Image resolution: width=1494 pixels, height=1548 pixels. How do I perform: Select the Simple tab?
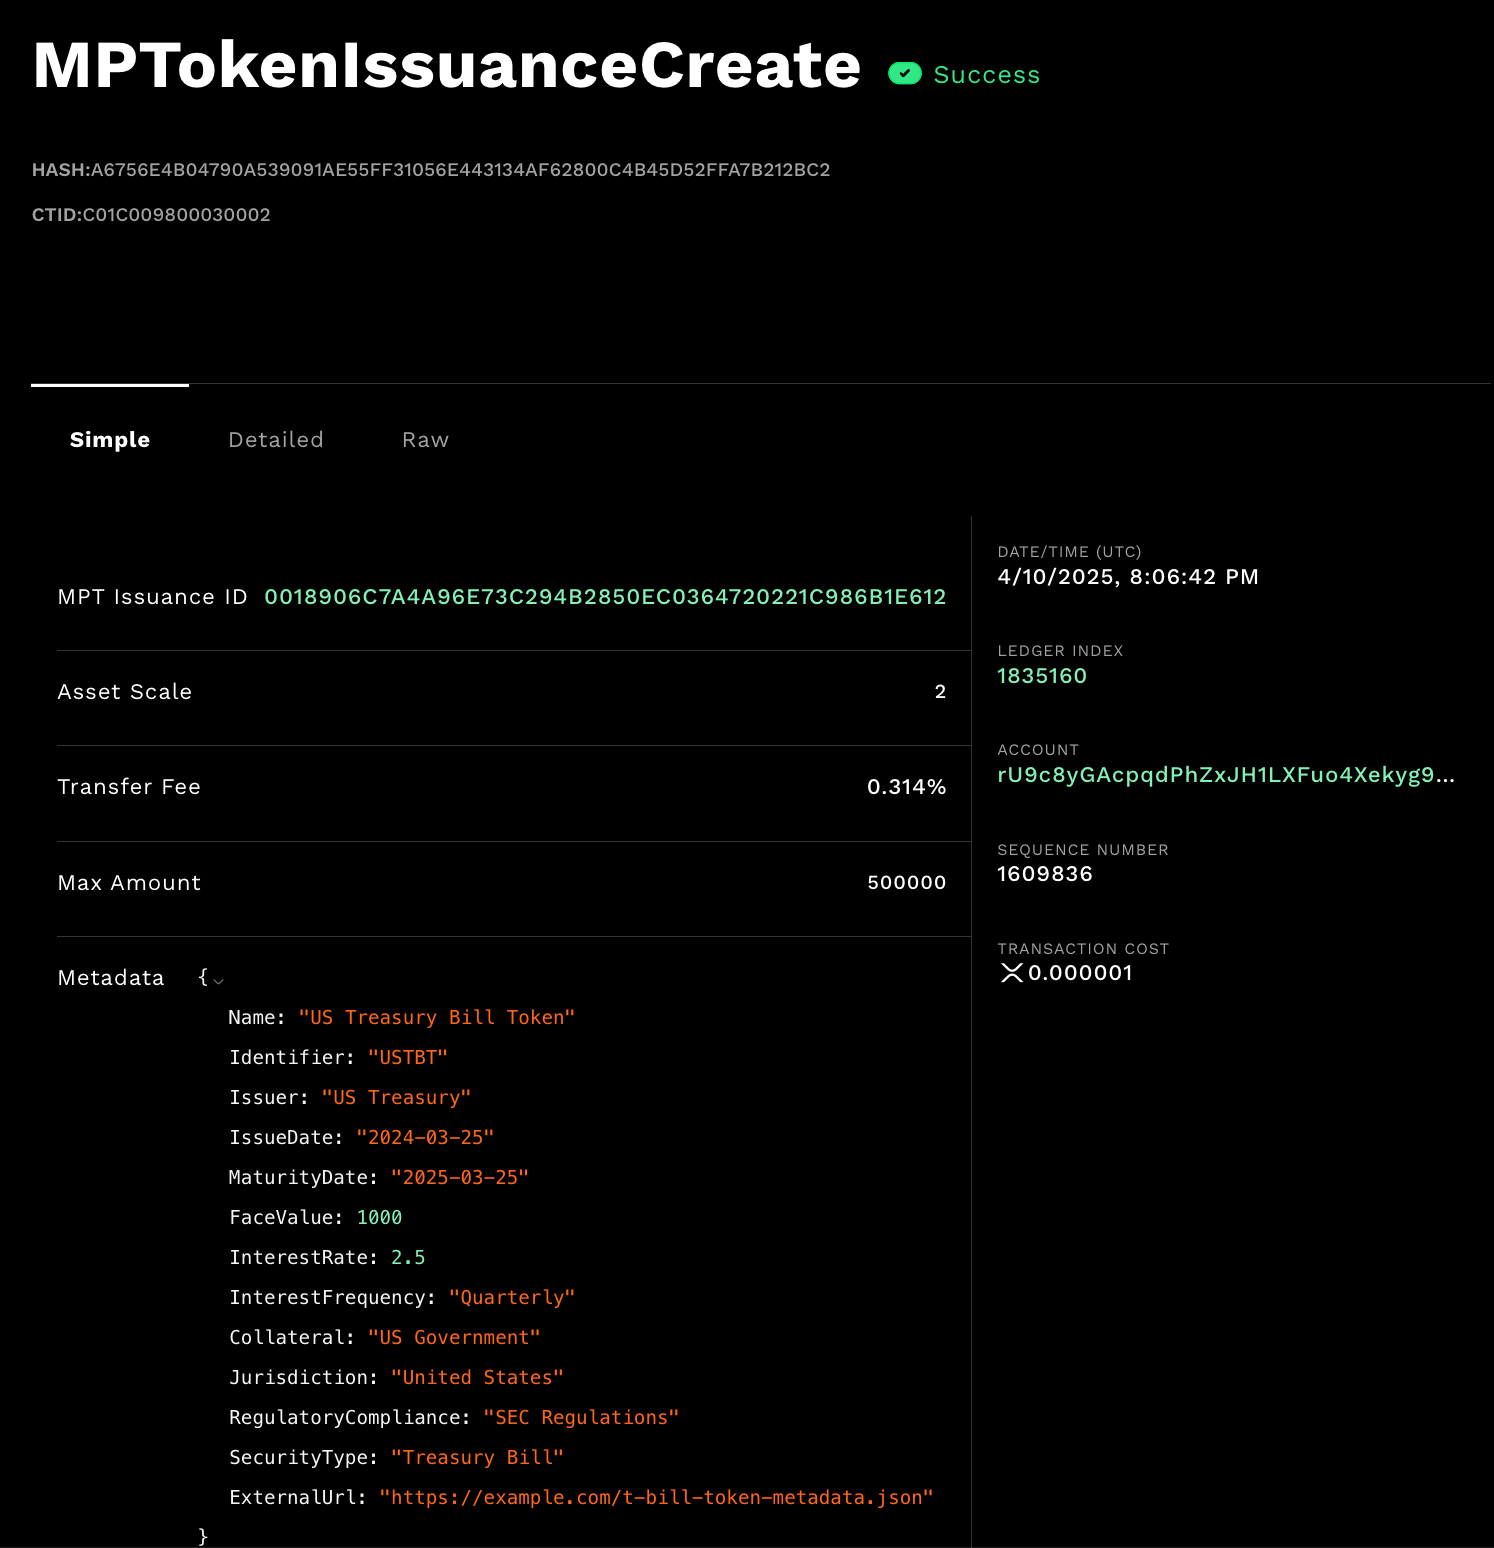tap(110, 440)
